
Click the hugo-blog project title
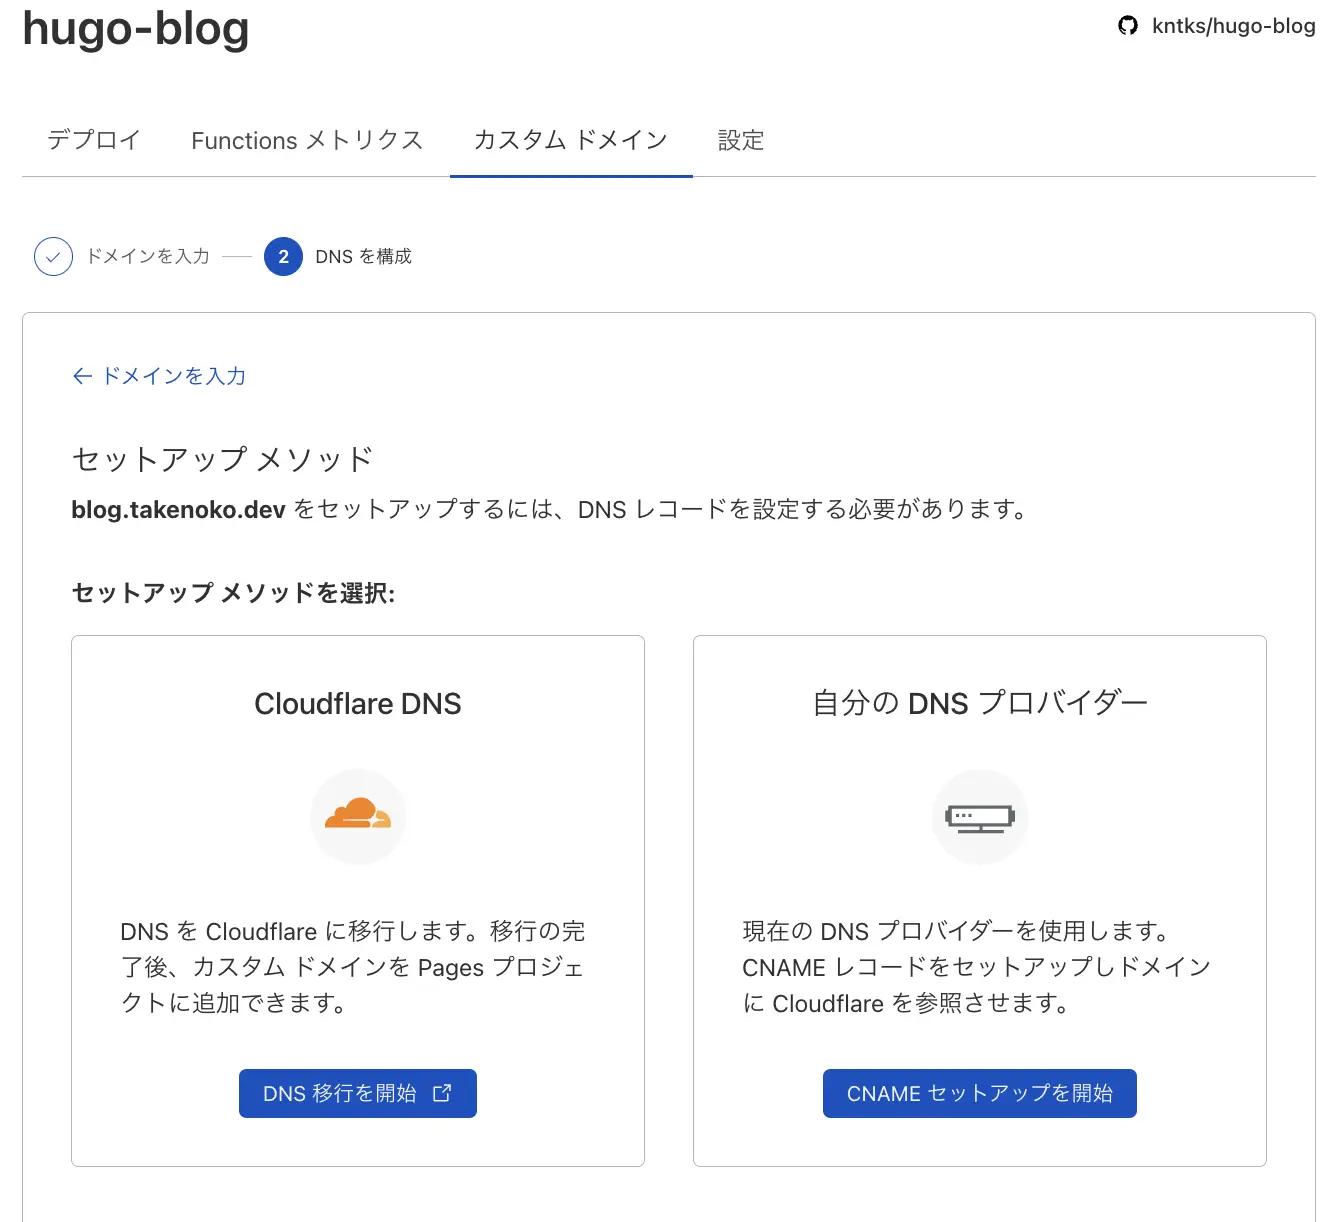136,28
